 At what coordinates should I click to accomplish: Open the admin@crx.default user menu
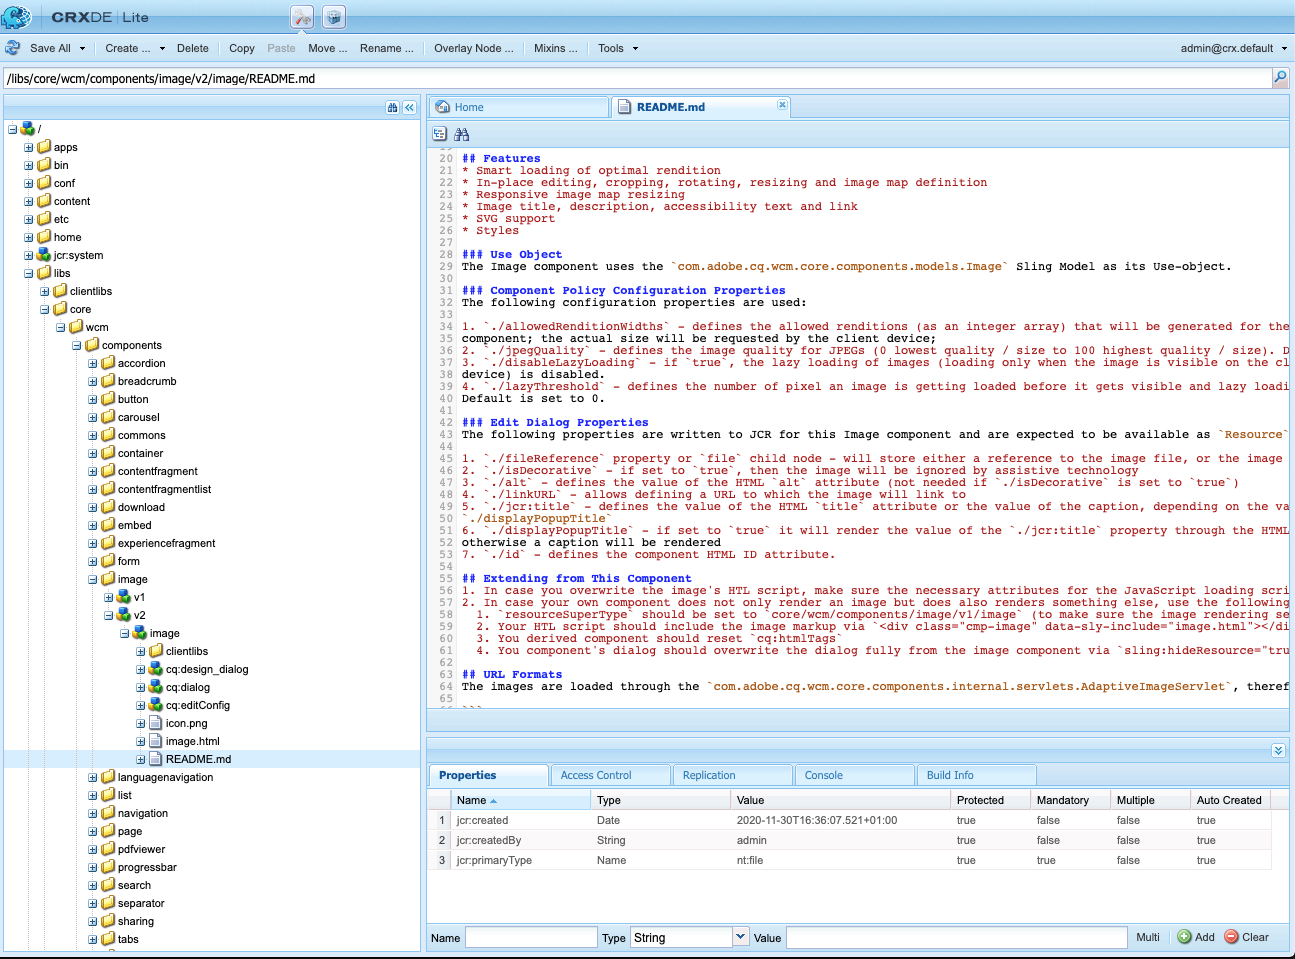point(1233,48)
